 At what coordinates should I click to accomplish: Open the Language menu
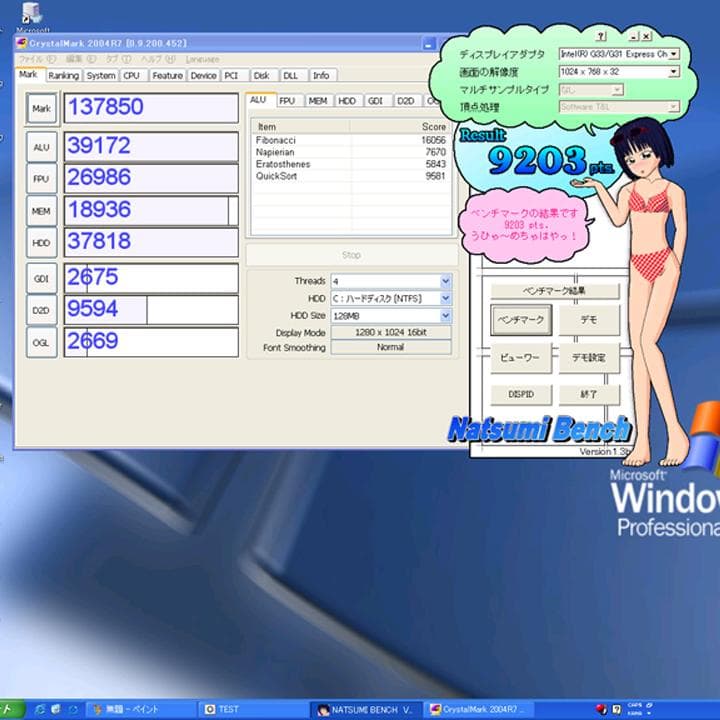(x=202, y=59)
